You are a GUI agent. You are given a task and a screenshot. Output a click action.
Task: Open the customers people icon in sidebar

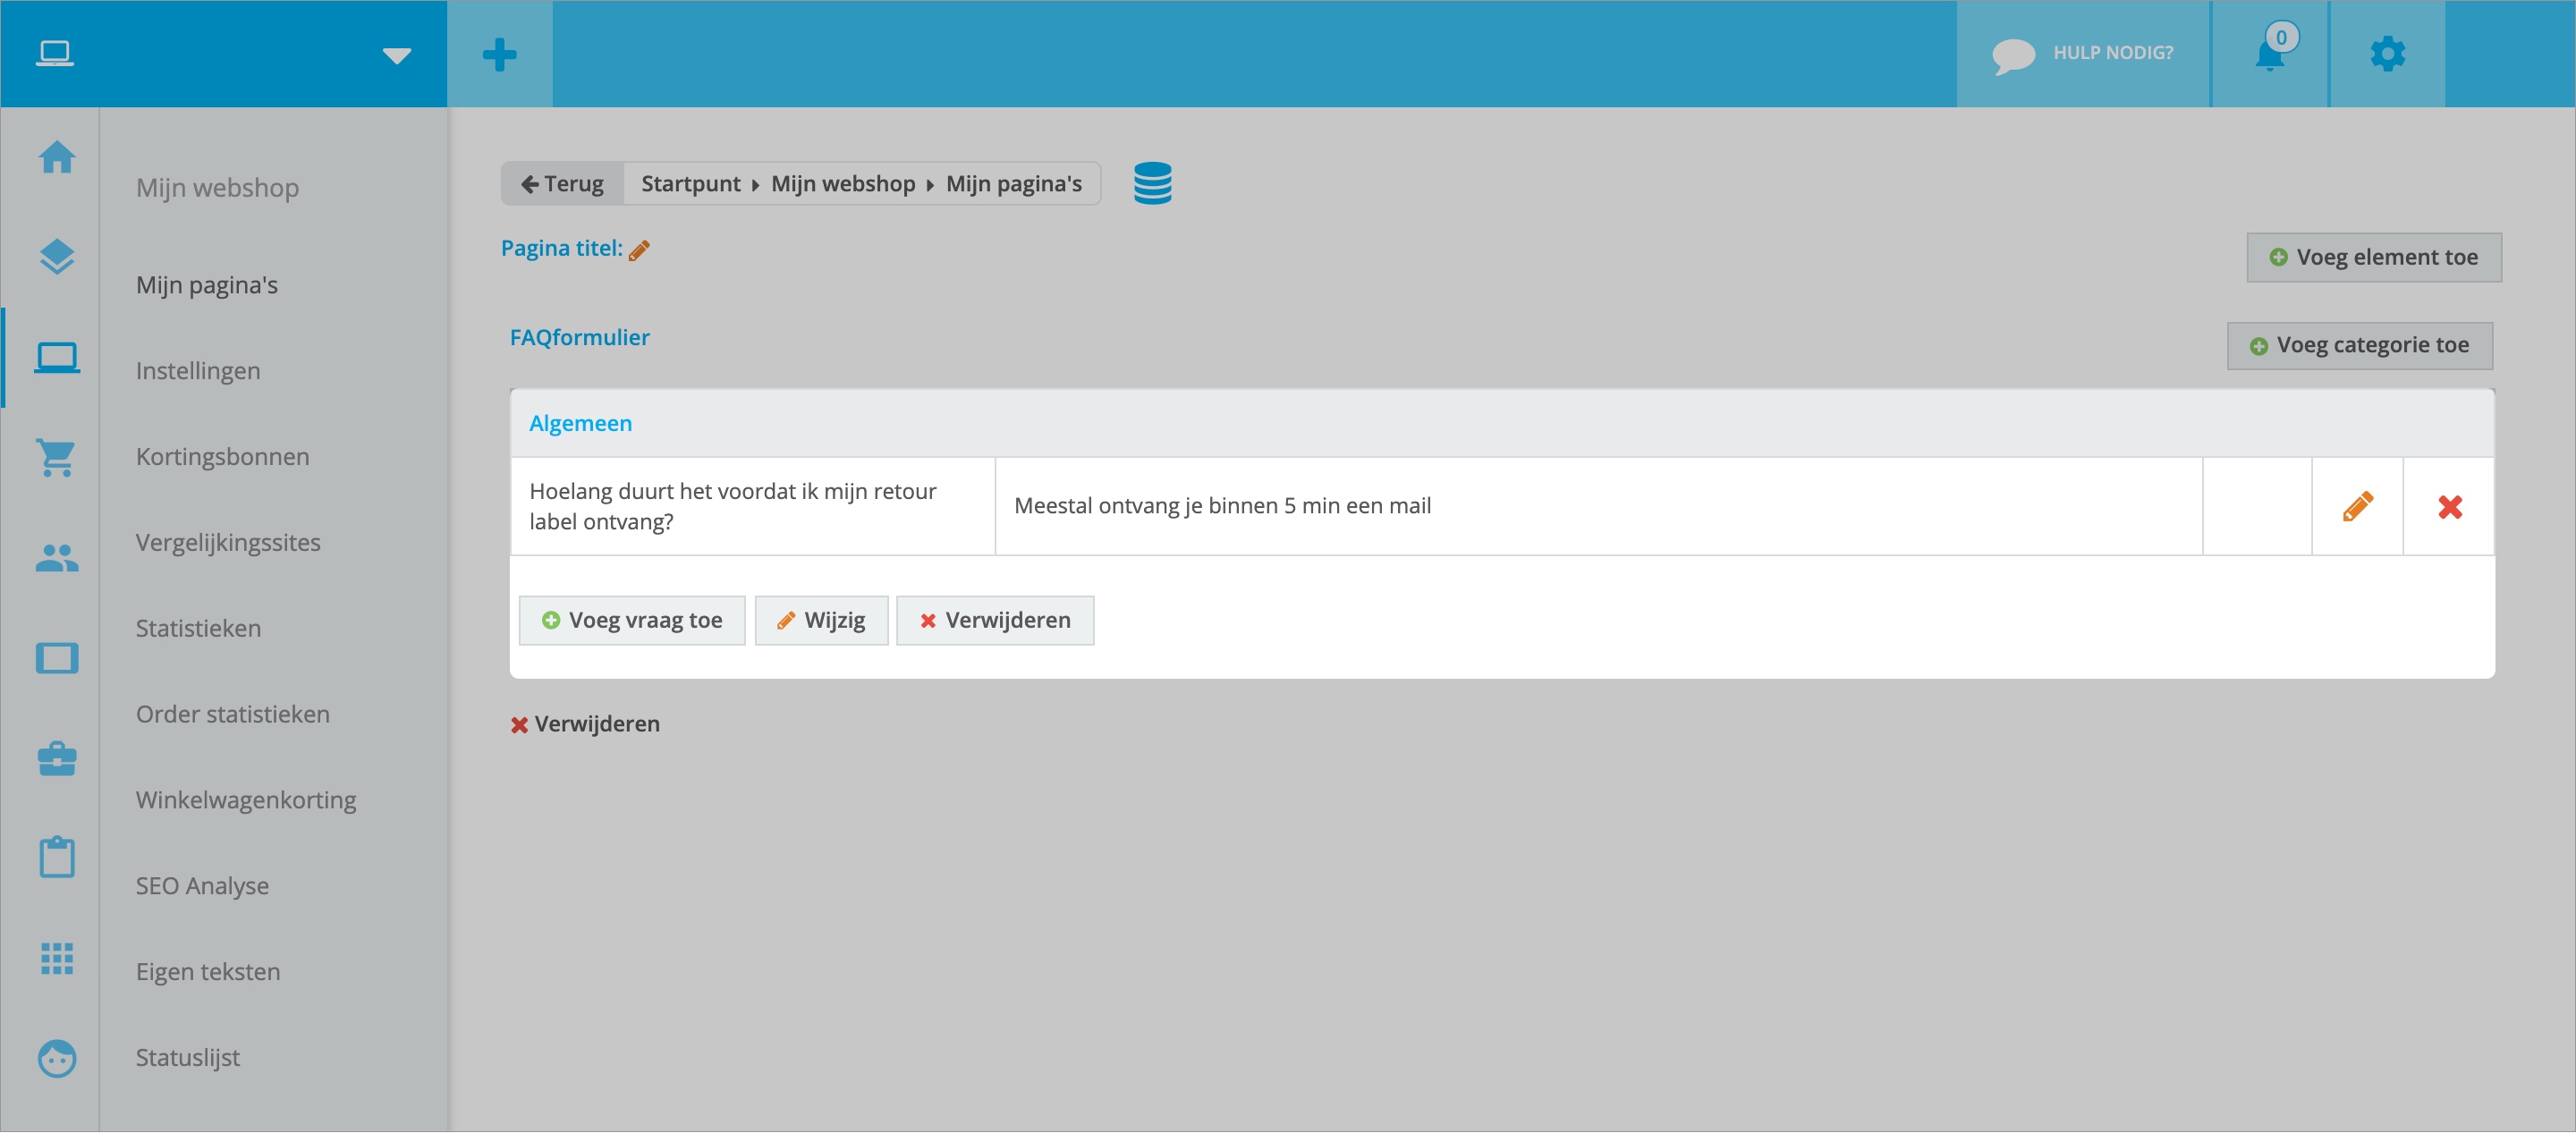(57, 558)
